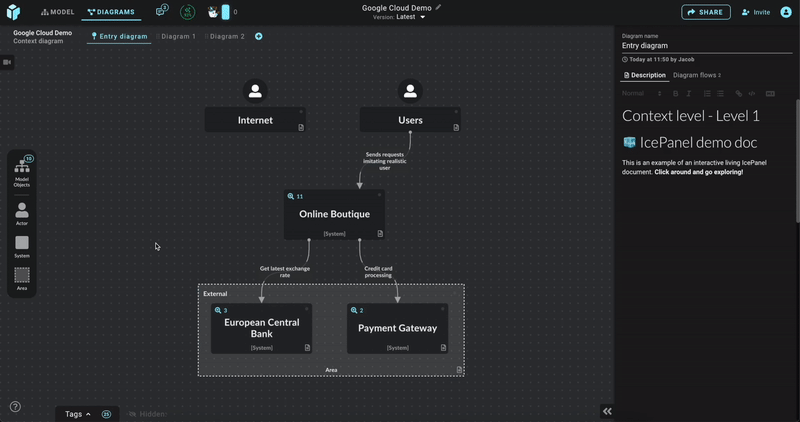
Task: Click 'Credit card processing' connection label
Action: point(378,271)
